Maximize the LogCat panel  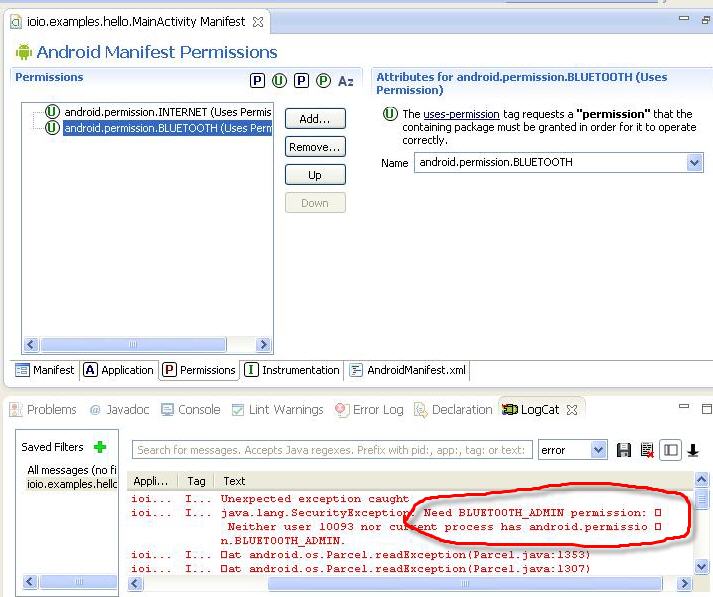707,409
